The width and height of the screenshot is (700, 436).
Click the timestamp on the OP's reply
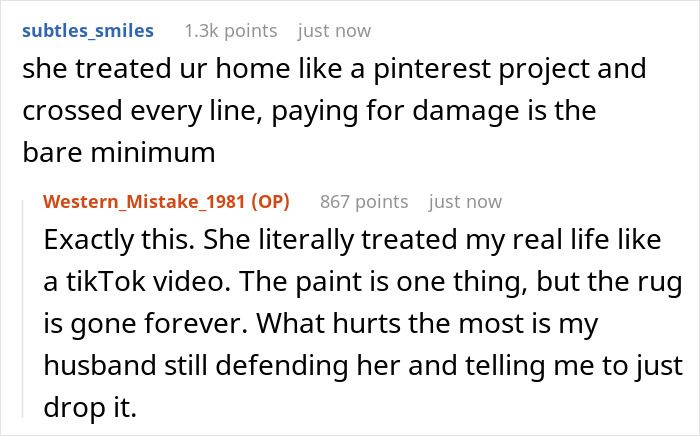coord(465,202)
